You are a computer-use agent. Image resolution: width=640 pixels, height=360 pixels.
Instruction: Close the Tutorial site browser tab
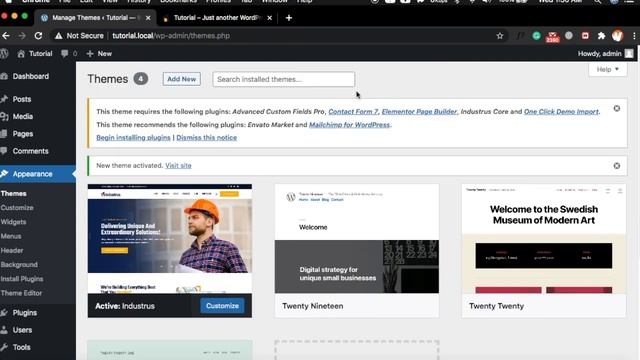pyautogui.click(x=269, y=18)
